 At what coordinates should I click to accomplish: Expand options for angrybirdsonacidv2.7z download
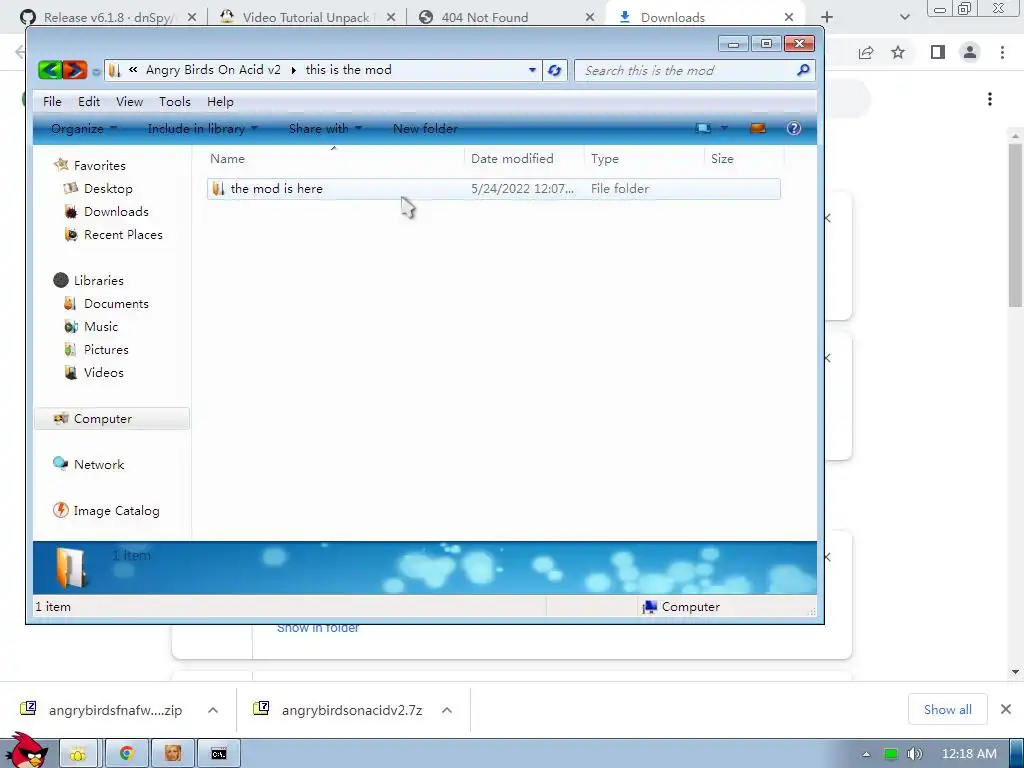(x=447, y=710)
